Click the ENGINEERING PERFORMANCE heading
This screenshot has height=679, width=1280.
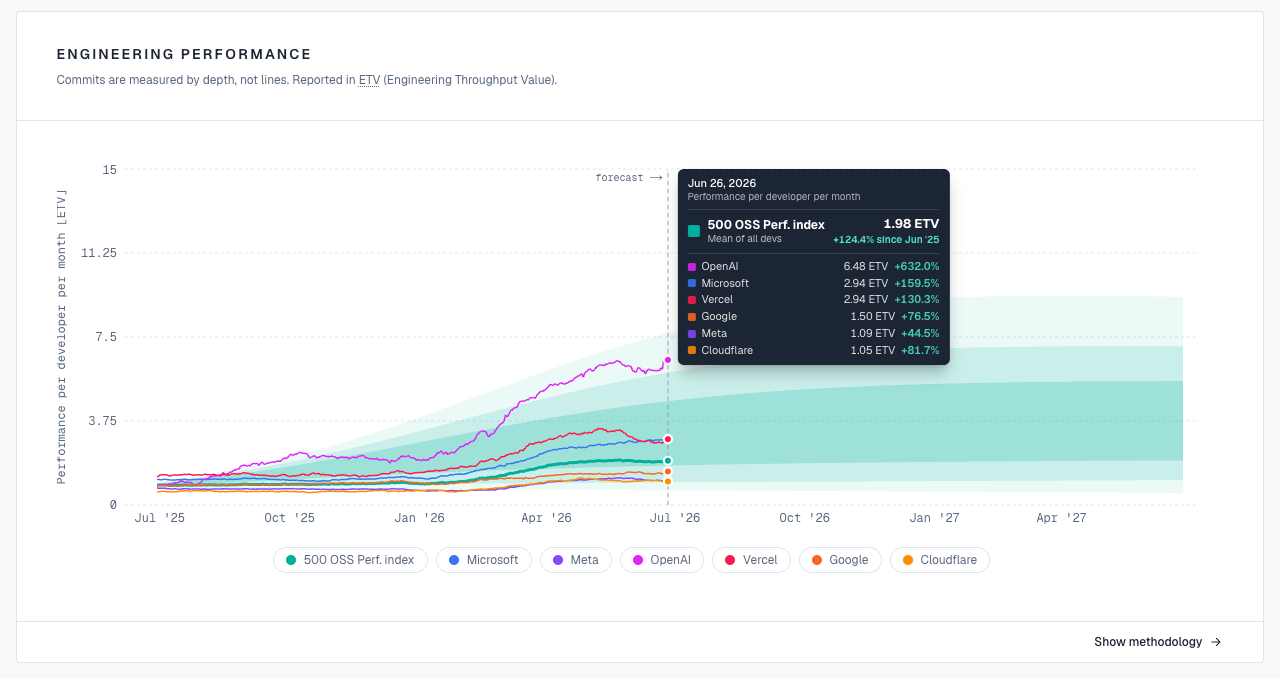point(184,54)
